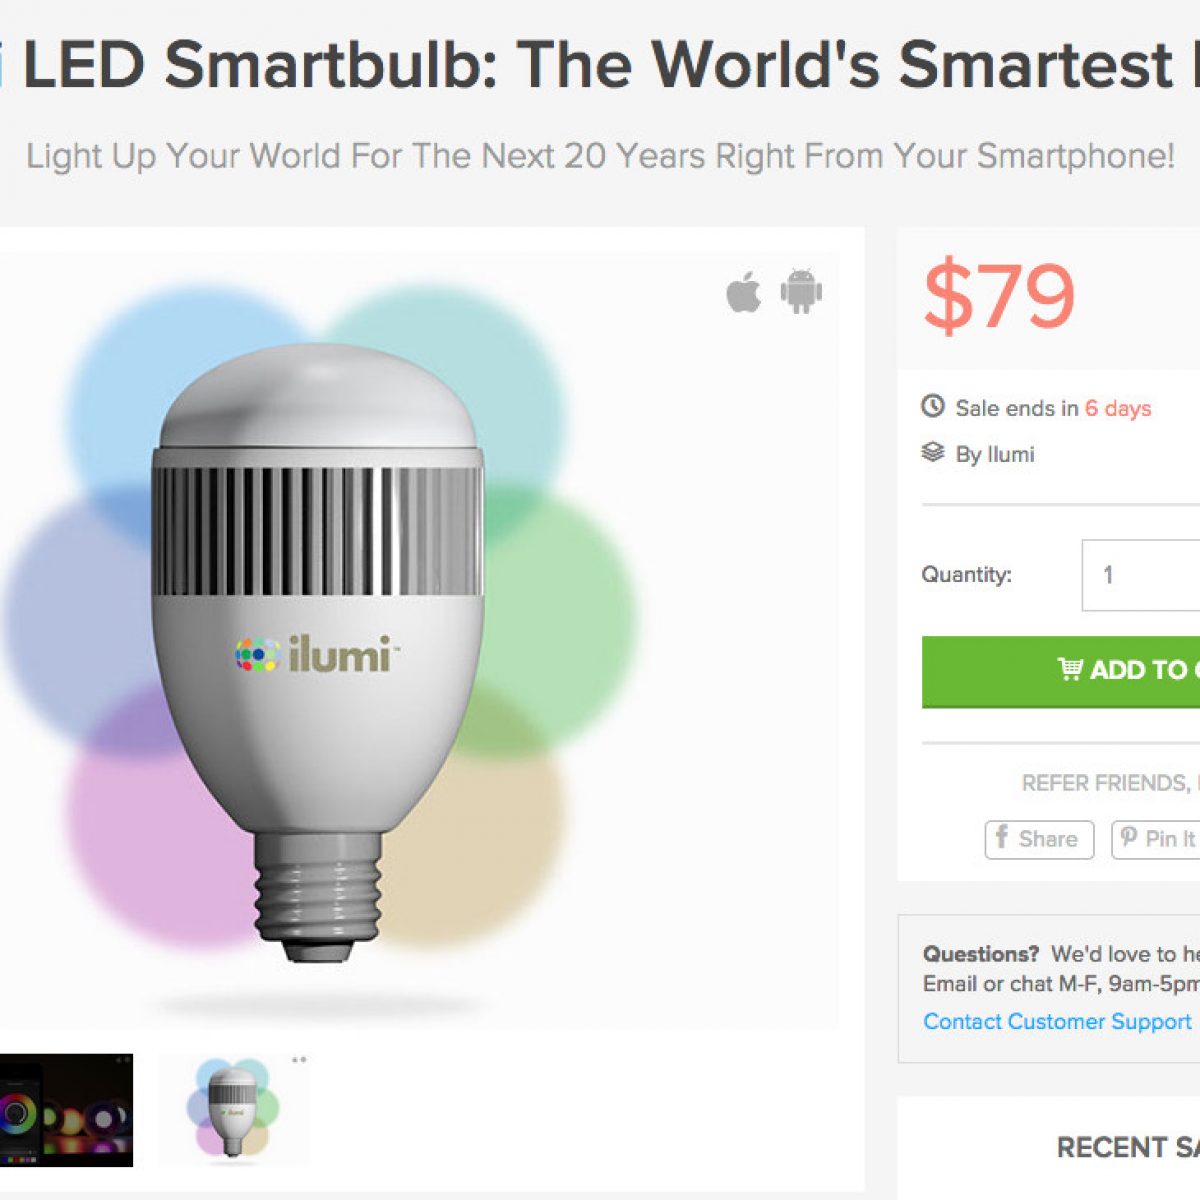Click the stacked layers icon near vendor name

tap(932, 452)
